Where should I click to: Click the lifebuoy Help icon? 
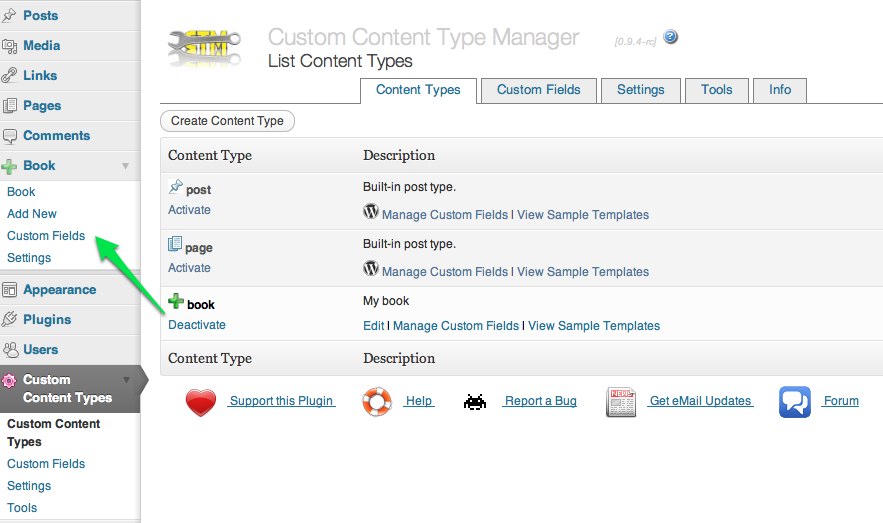tap(377, 401)
